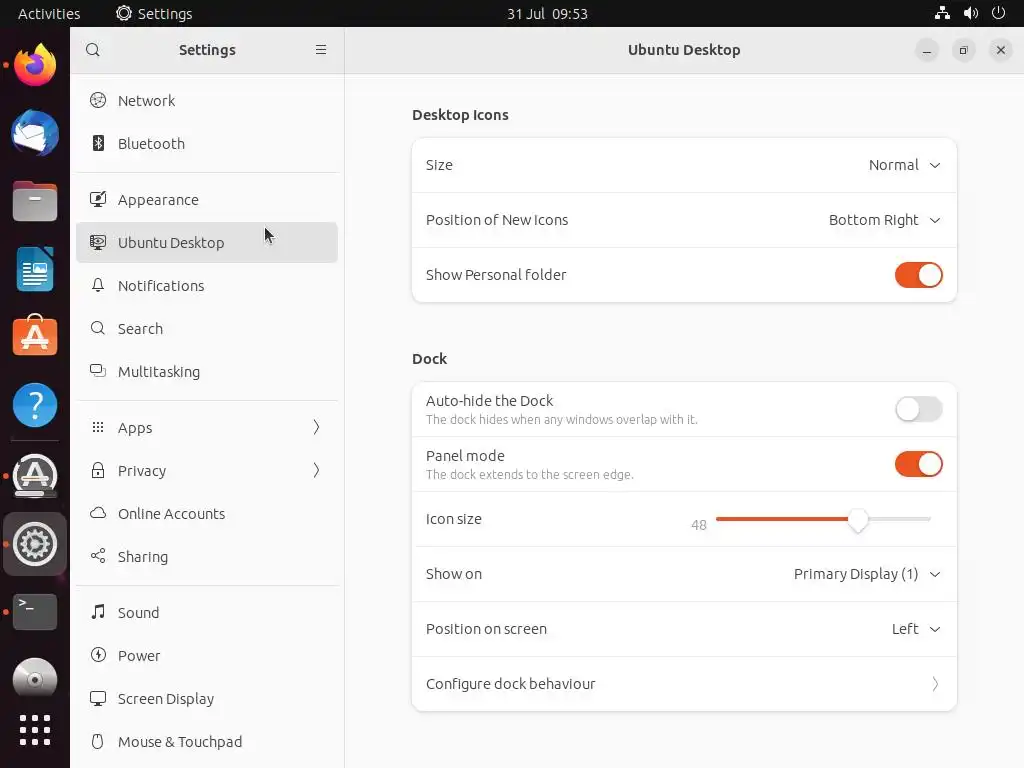The width and height of the screenshot is (1024, 768).
Task: Launch Thunderbird Mail from the dock
Action: [35, 133]
